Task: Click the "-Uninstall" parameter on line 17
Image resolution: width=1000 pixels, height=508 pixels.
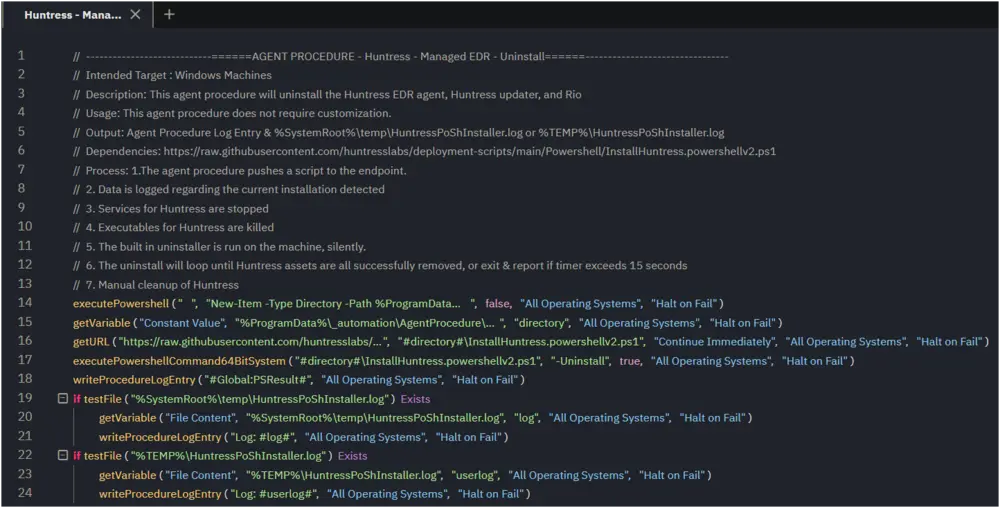Action: pyautogui.click(x=580, y=361)
